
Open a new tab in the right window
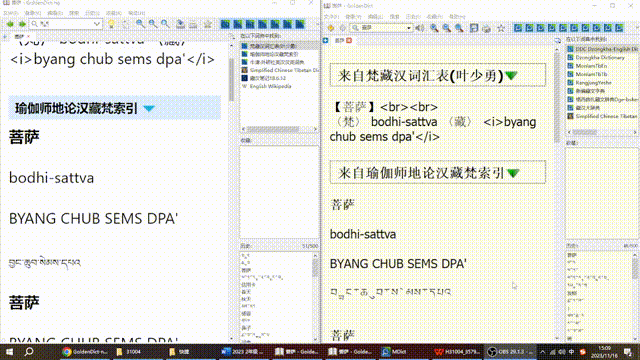pyautogui.click(x=325, y=40)
